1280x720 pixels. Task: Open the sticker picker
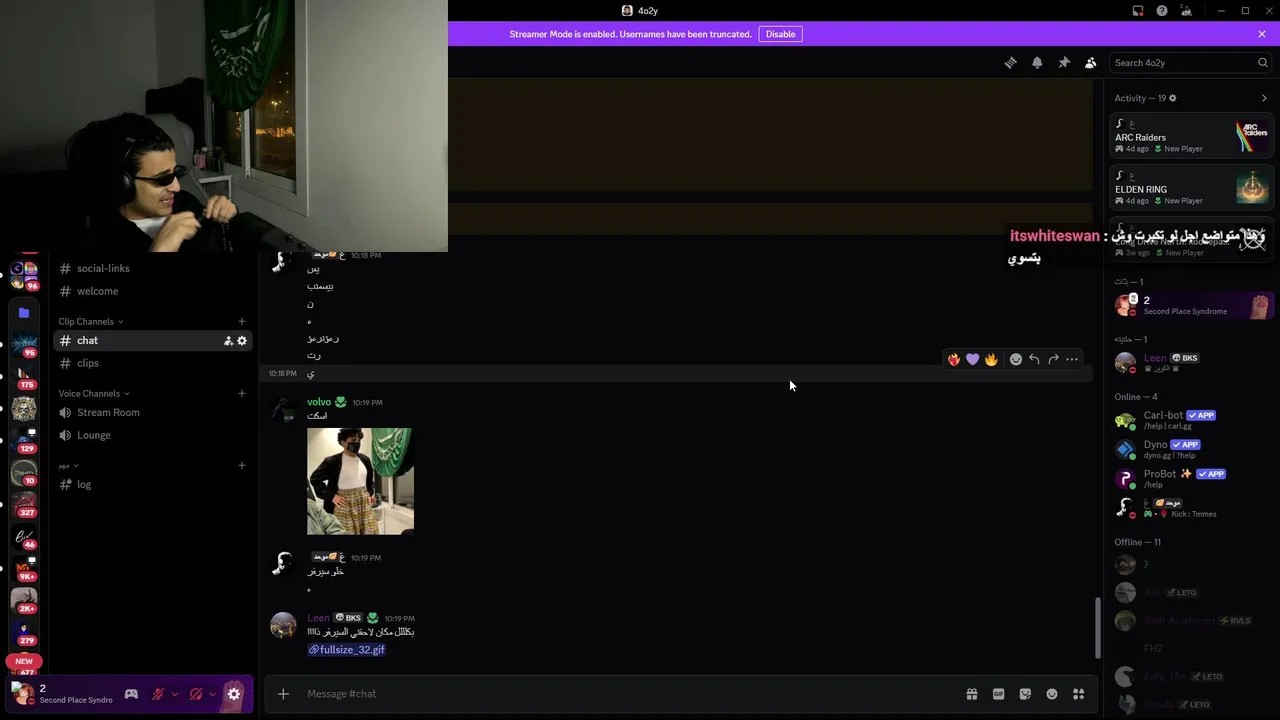click(x=1025, y=694)
